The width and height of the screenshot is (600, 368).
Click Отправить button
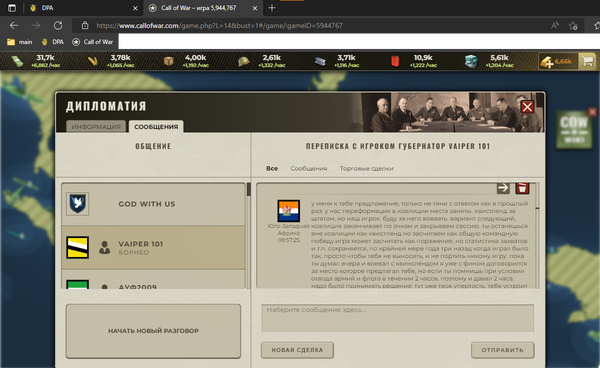(x=502, y=350)
